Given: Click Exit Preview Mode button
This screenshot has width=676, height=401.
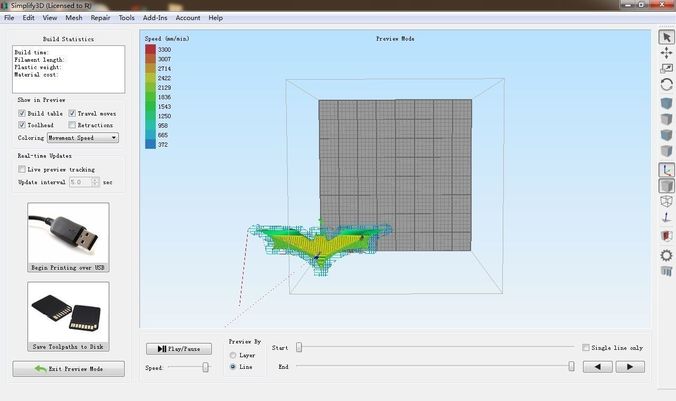Looking at the screenshot, I should (69, 369).
